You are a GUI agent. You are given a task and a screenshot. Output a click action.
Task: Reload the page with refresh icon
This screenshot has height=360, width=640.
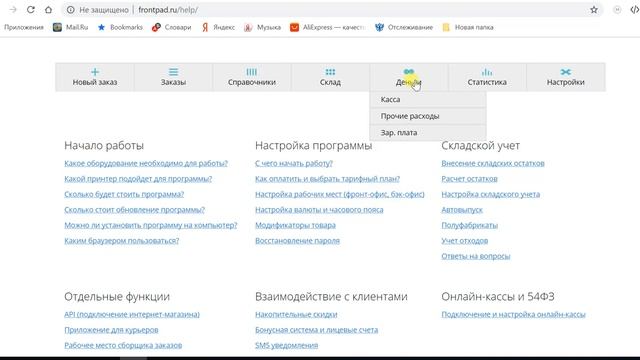[x=31, y=9]
